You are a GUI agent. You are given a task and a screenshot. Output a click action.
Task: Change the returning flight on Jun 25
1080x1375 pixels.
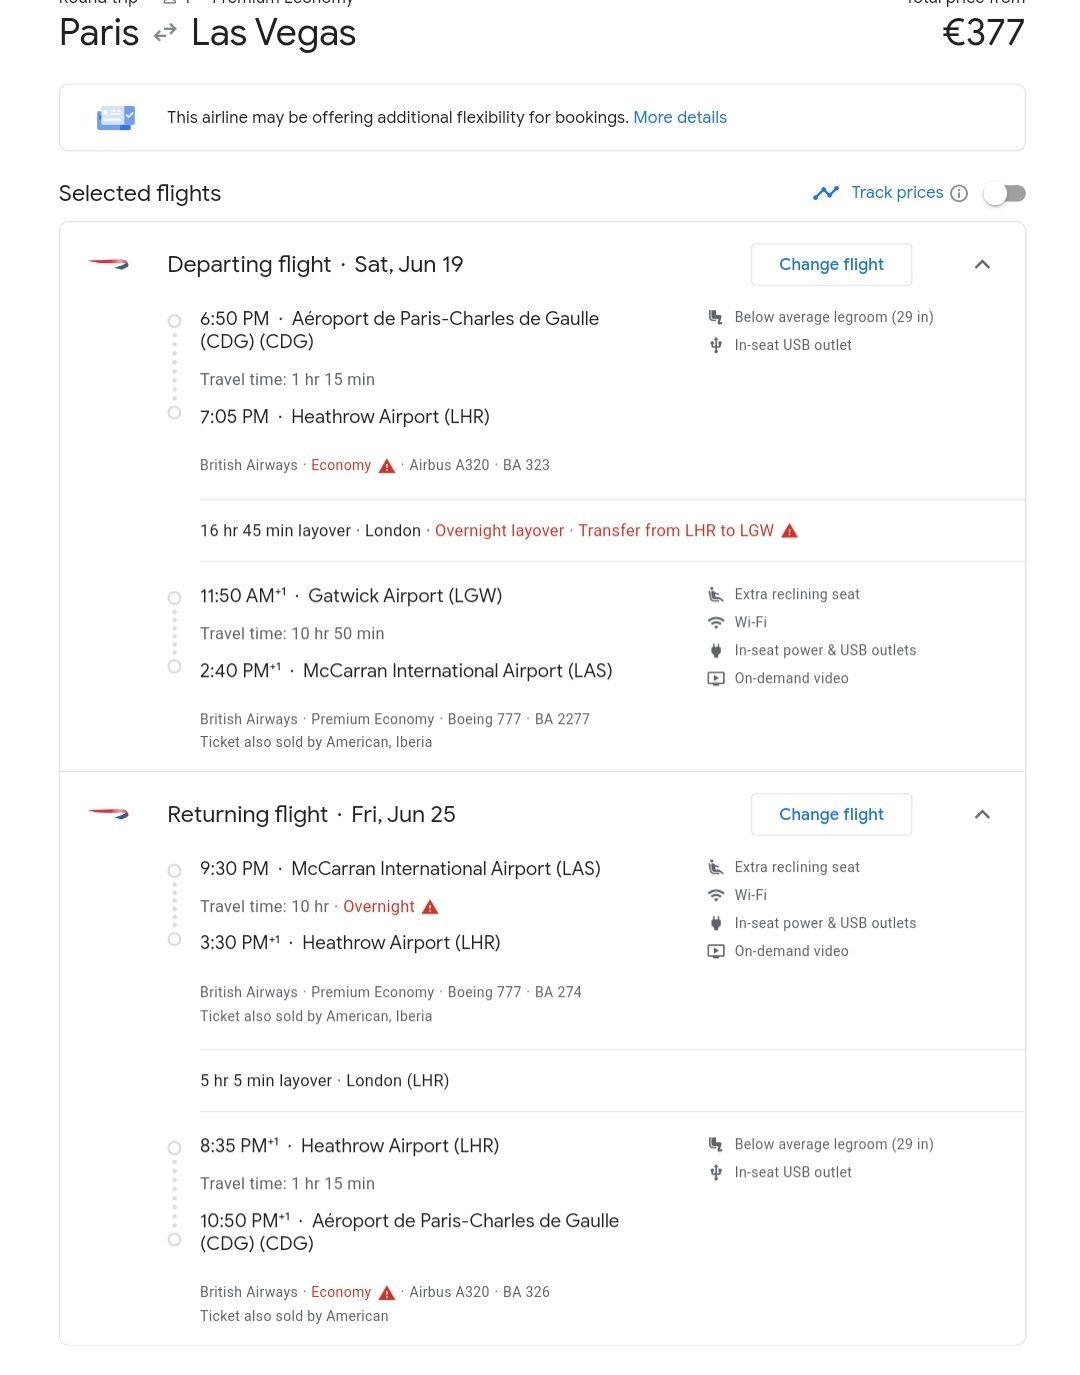(831, 815)
